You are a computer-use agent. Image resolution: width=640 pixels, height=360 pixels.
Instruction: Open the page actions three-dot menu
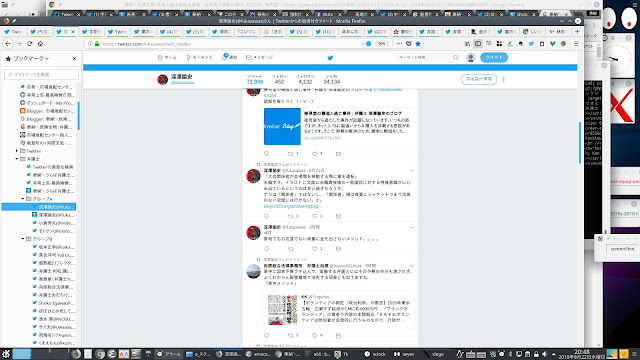399,44
